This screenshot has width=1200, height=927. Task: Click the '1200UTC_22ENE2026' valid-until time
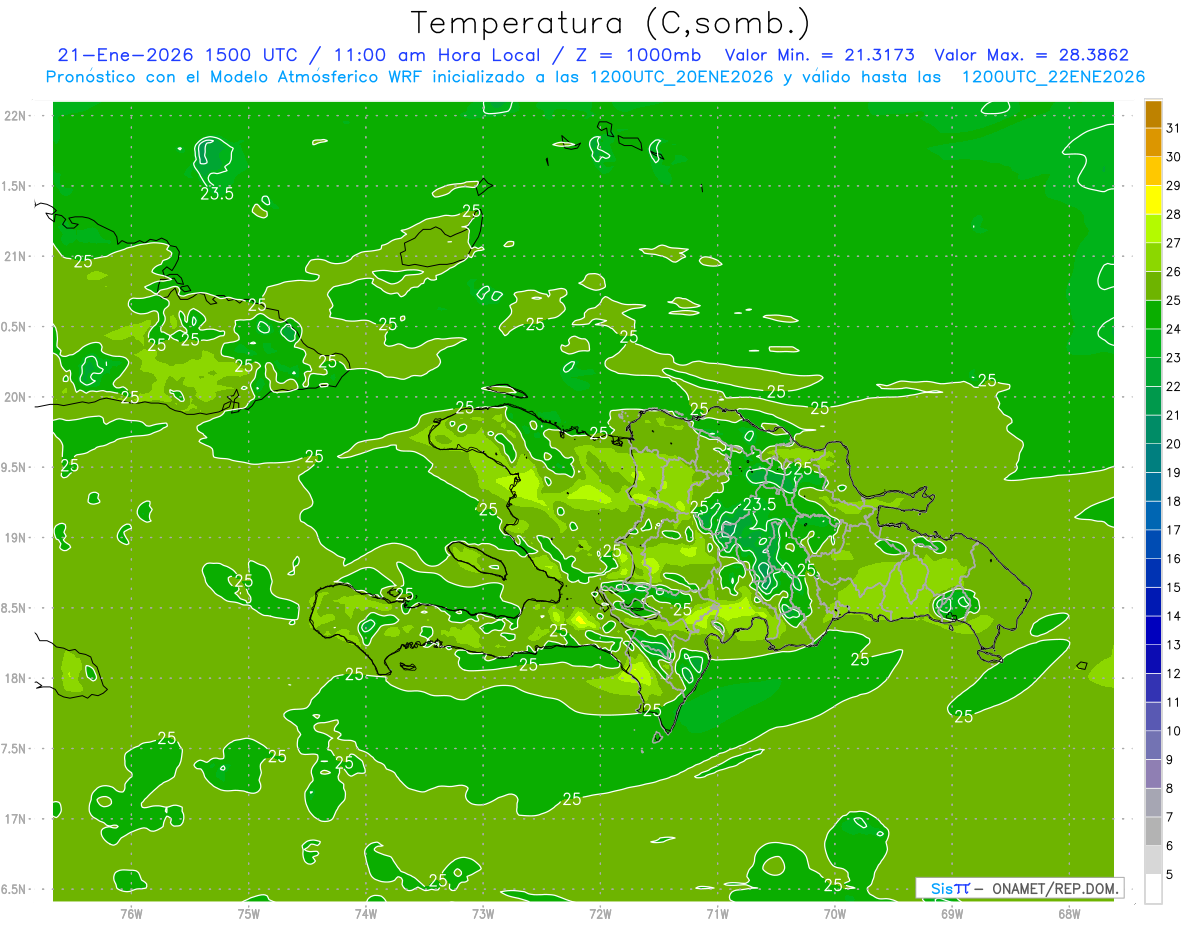1053,77
